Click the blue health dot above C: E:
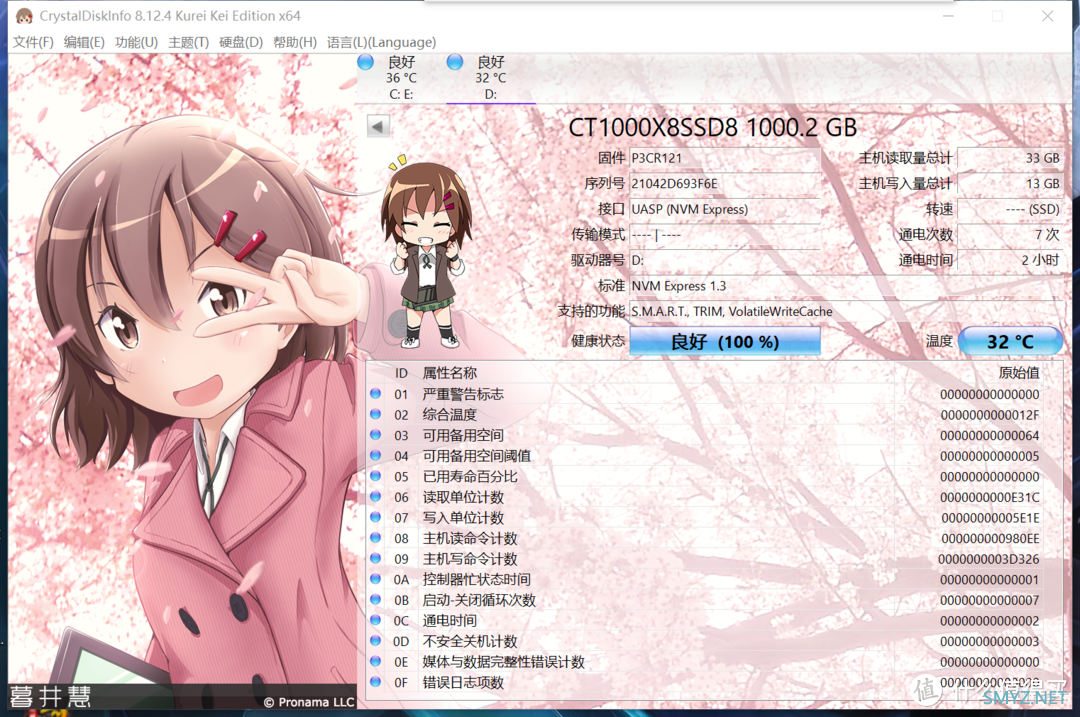The image size is (1080, 717). [366, 62]
